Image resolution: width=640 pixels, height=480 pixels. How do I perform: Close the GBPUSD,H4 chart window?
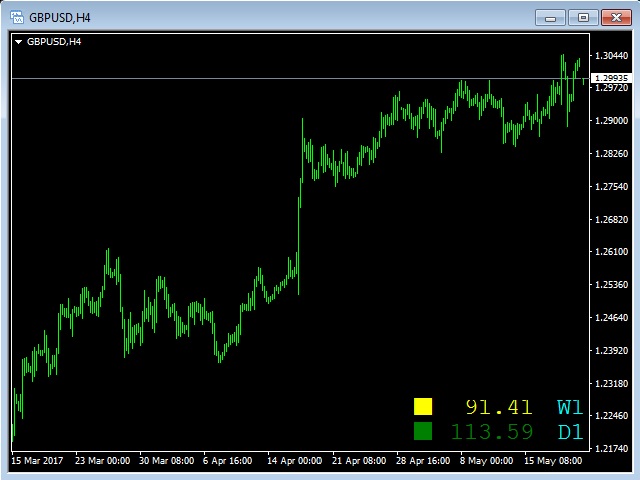point(616,18)
